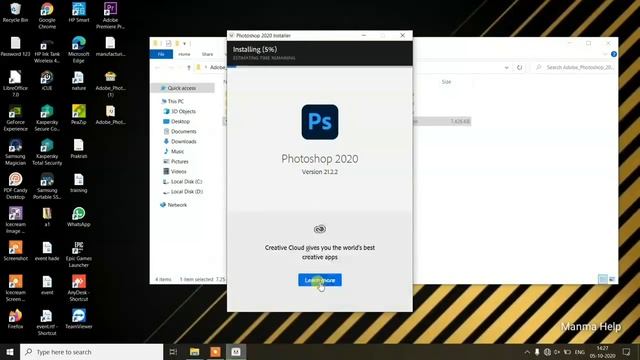Select GeForce Experience desktop icon

coord(16,118)
